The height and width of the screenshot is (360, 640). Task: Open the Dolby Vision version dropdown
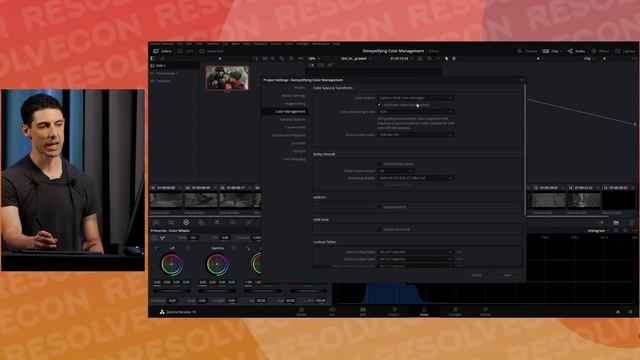point(396,171)
